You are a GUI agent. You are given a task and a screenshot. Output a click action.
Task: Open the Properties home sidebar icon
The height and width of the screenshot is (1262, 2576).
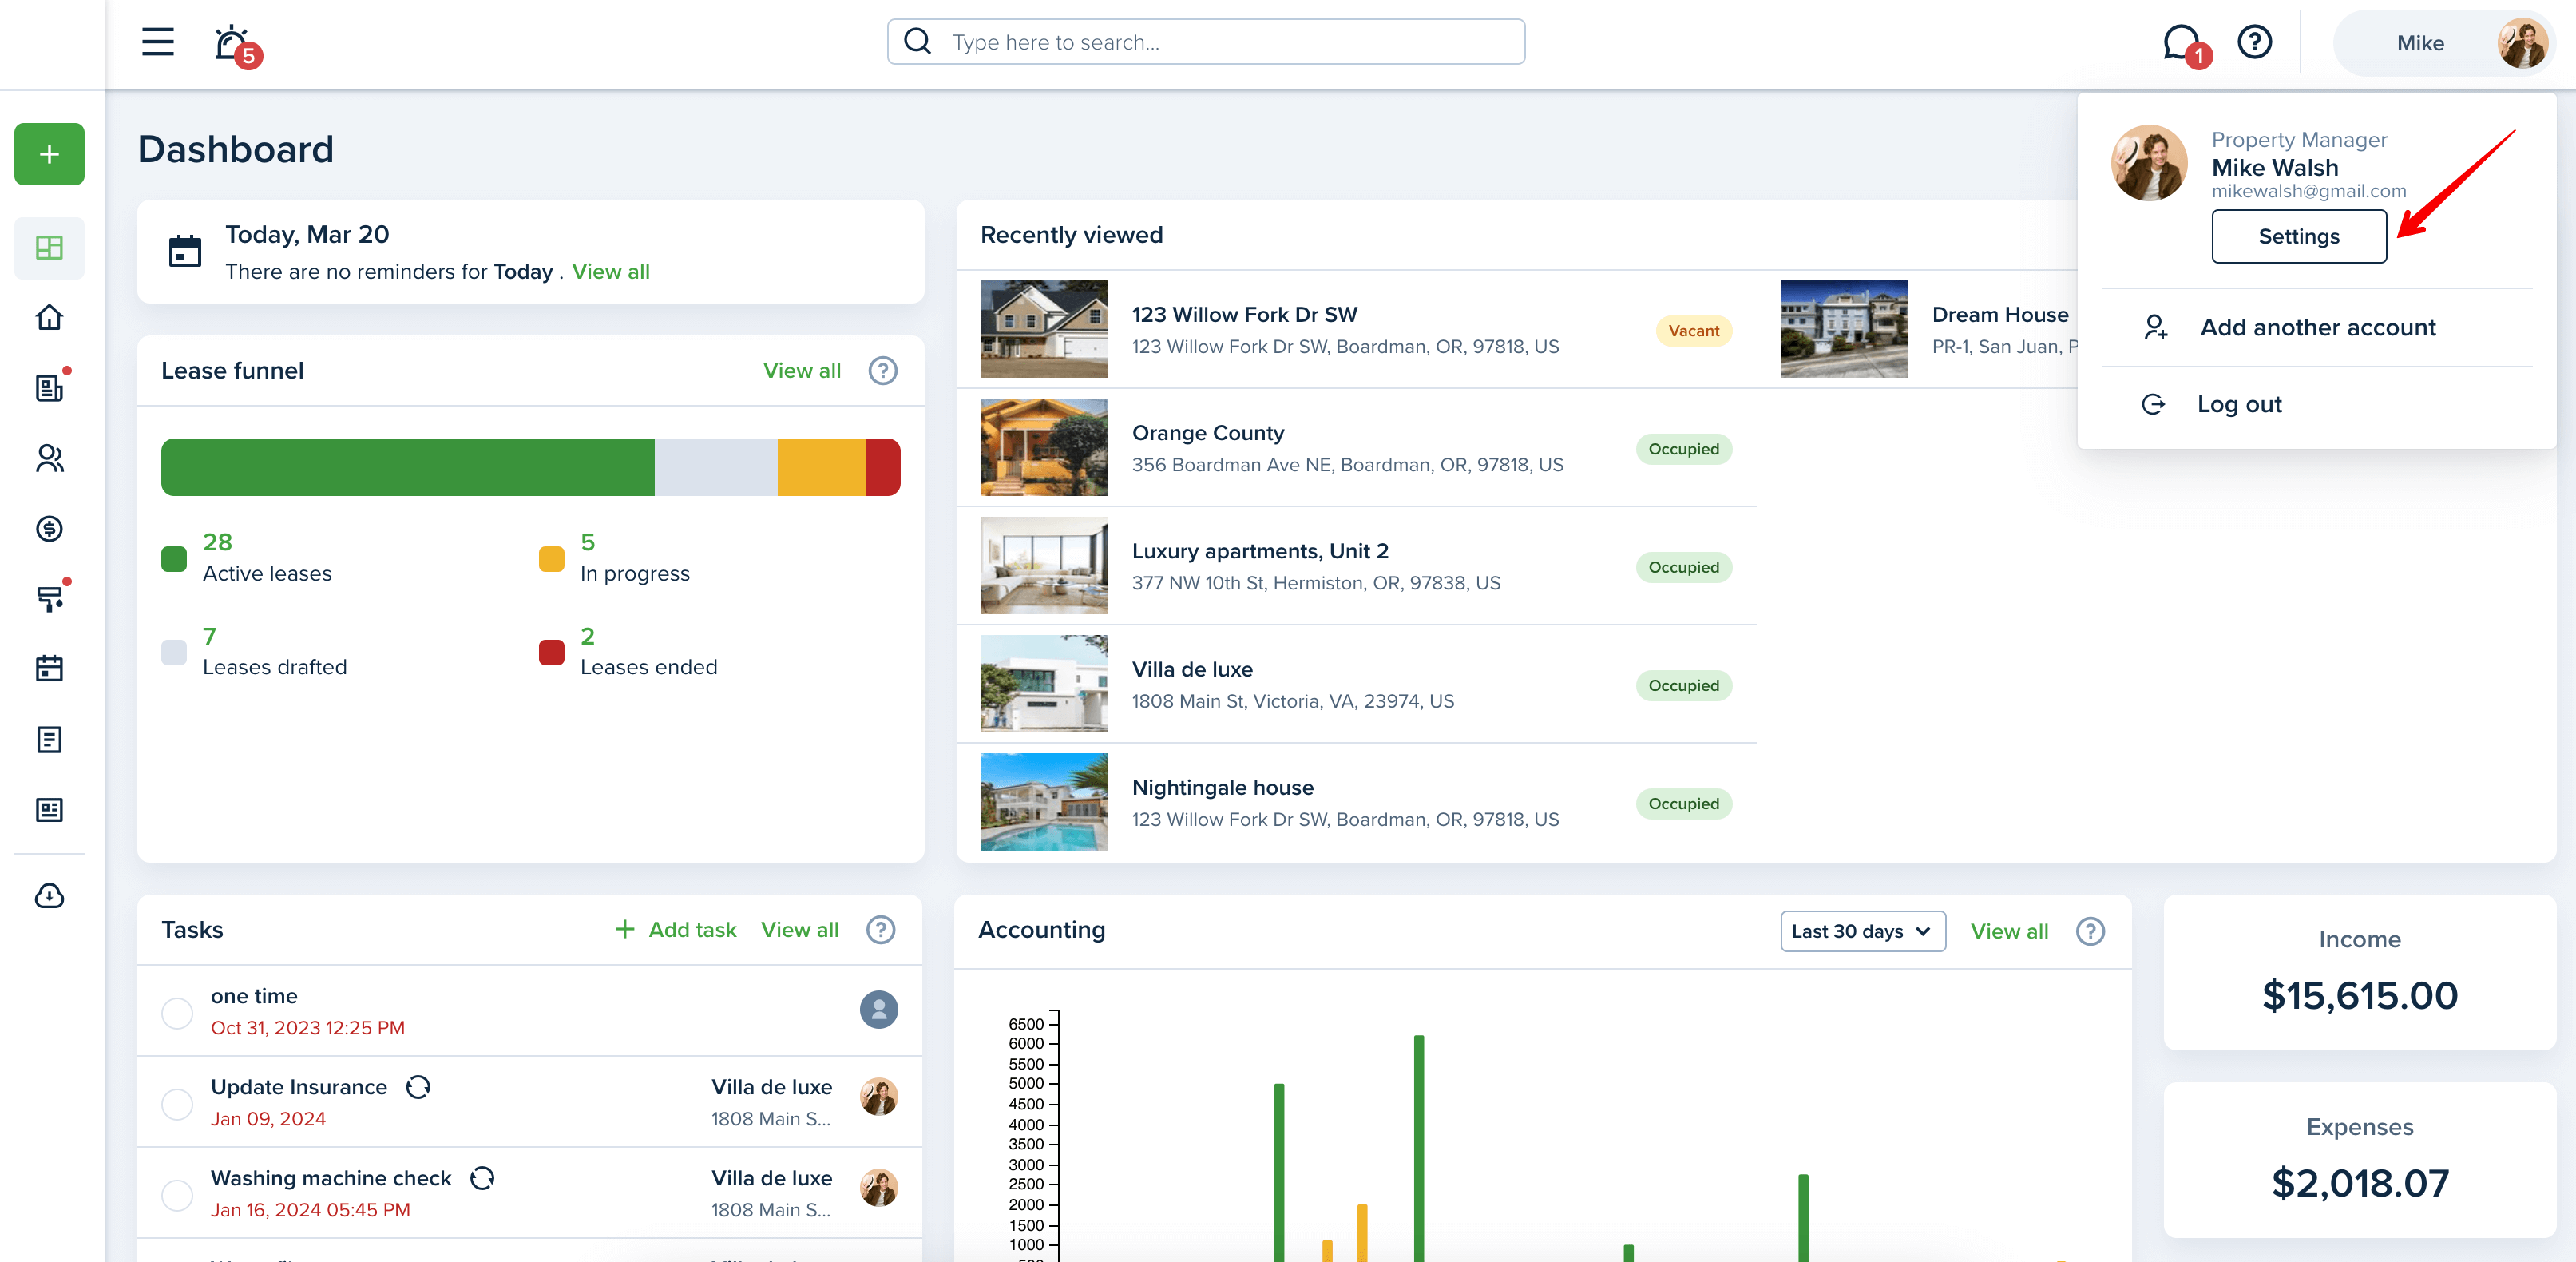tap(49, 317)
